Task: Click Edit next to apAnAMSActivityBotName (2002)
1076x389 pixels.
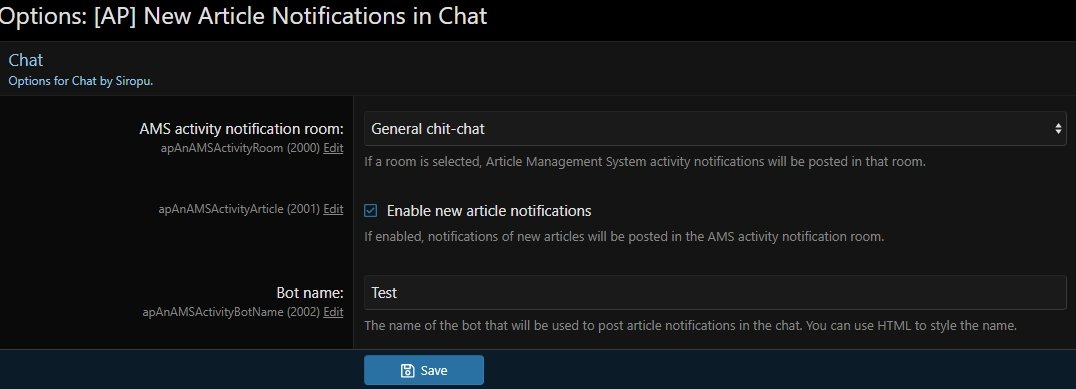Action: 333,311
